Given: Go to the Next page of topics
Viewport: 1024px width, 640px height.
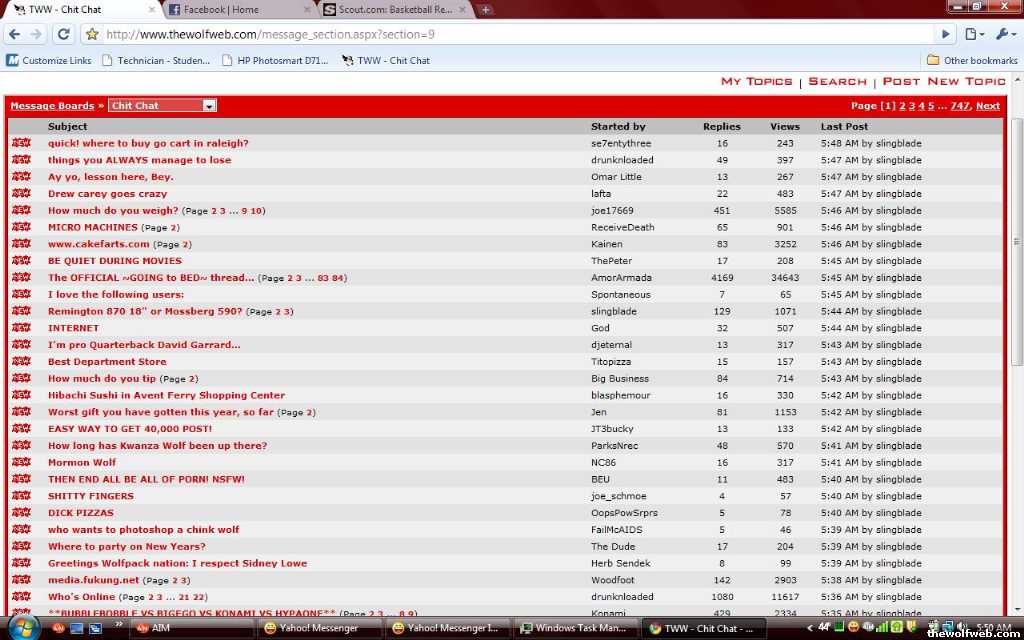Looking at the screenshot, I should 987,106.
